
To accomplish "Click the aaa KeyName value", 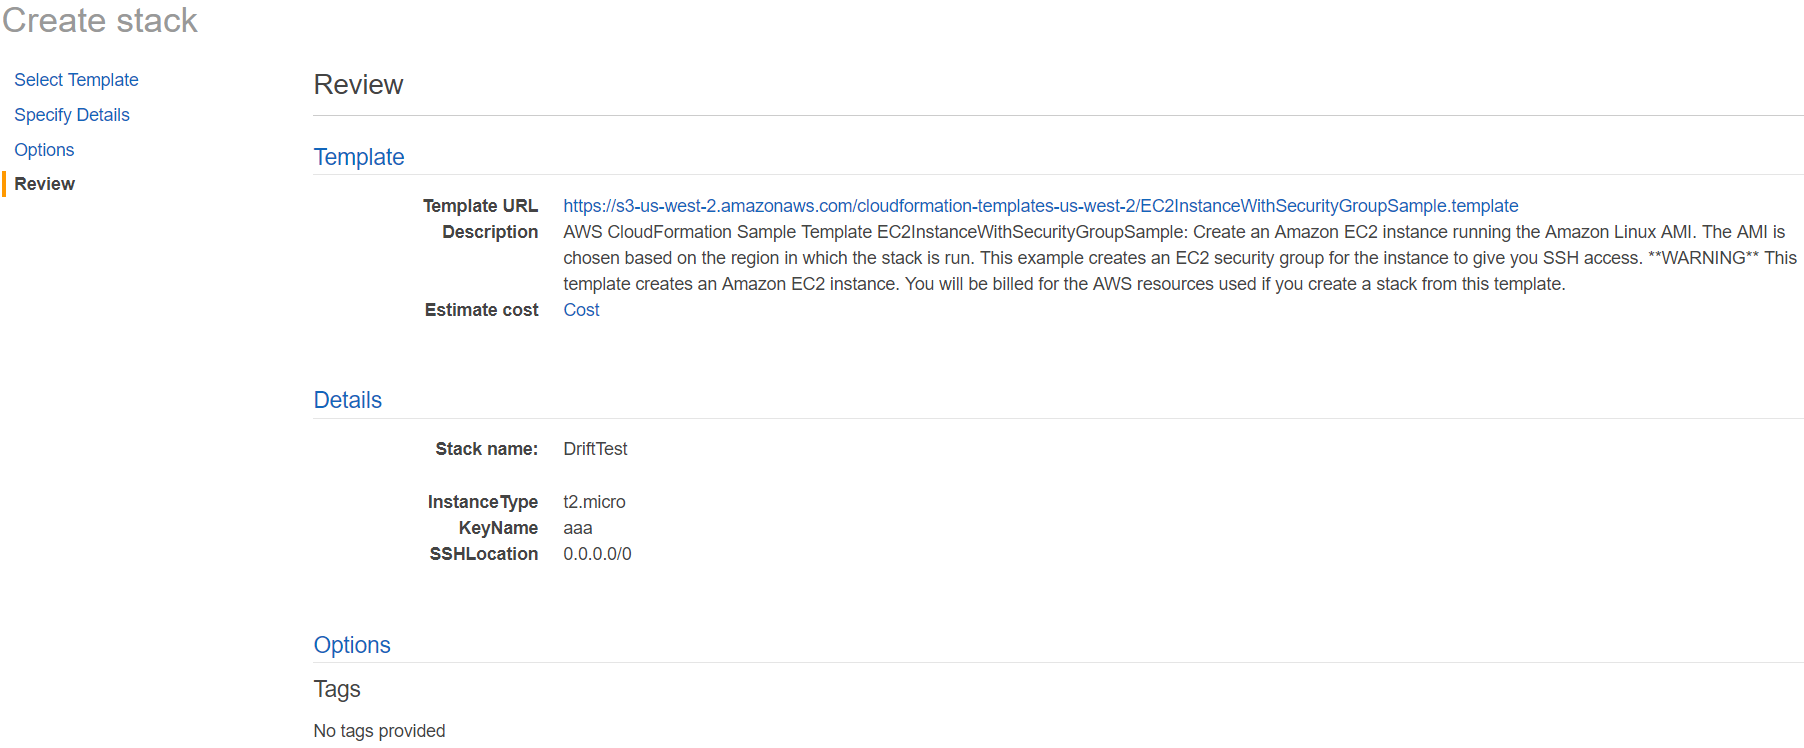I will click(578, 528).
